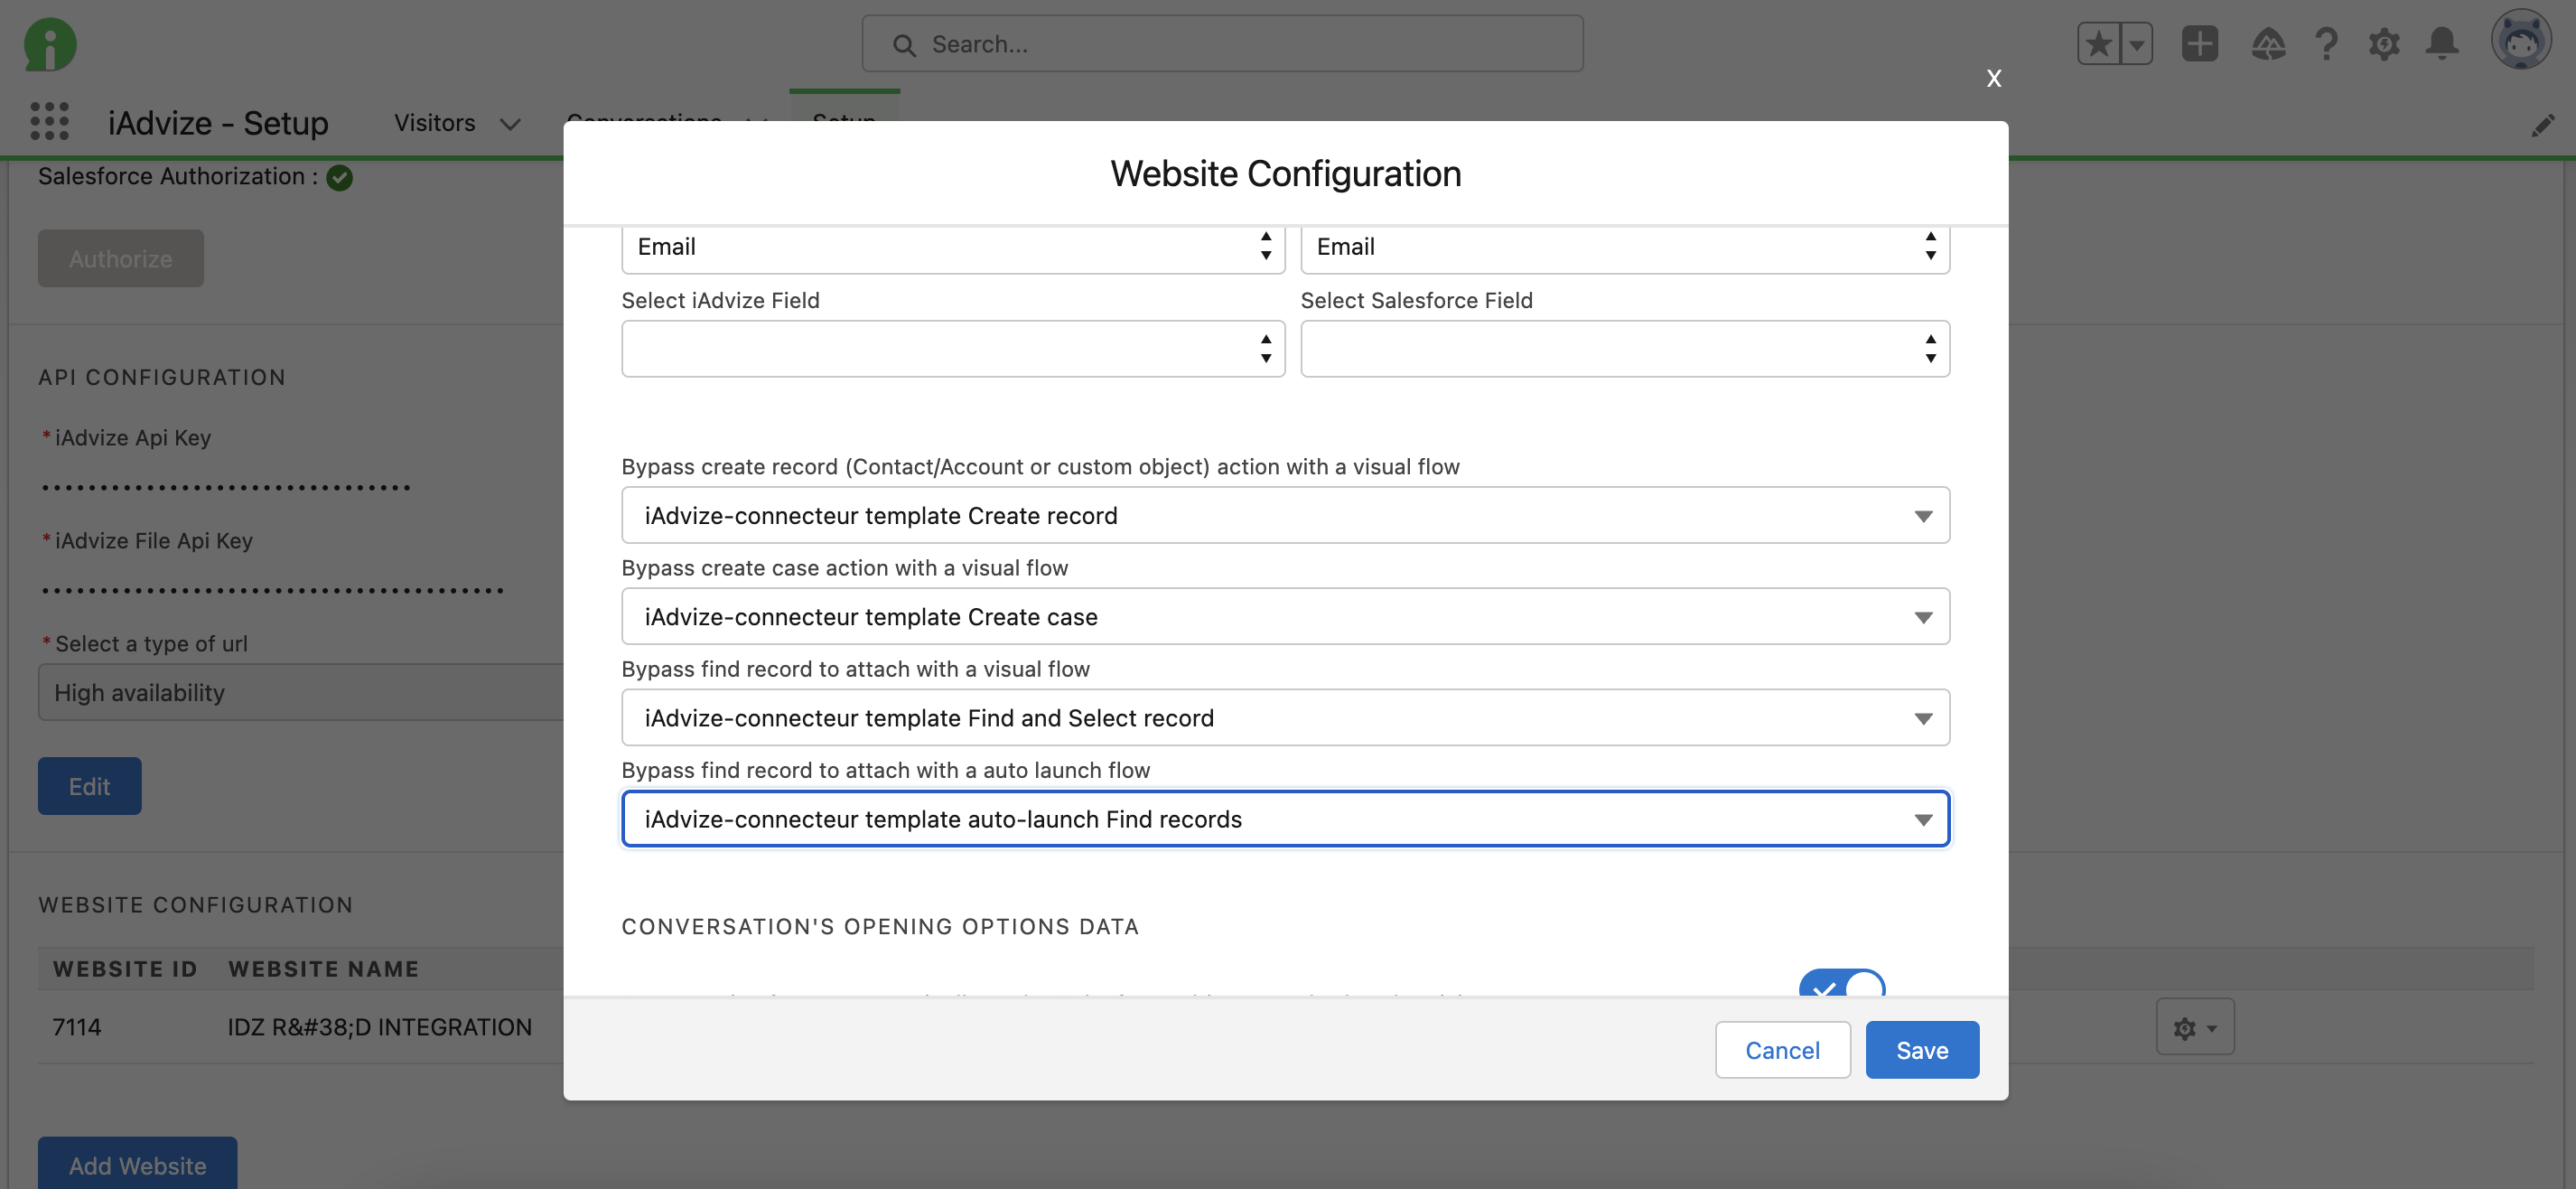Image resolution: width=2576 pixels, height=1189 pixels.
Task: Click the Favorites star icon
Action: (x=2098, y=44)
